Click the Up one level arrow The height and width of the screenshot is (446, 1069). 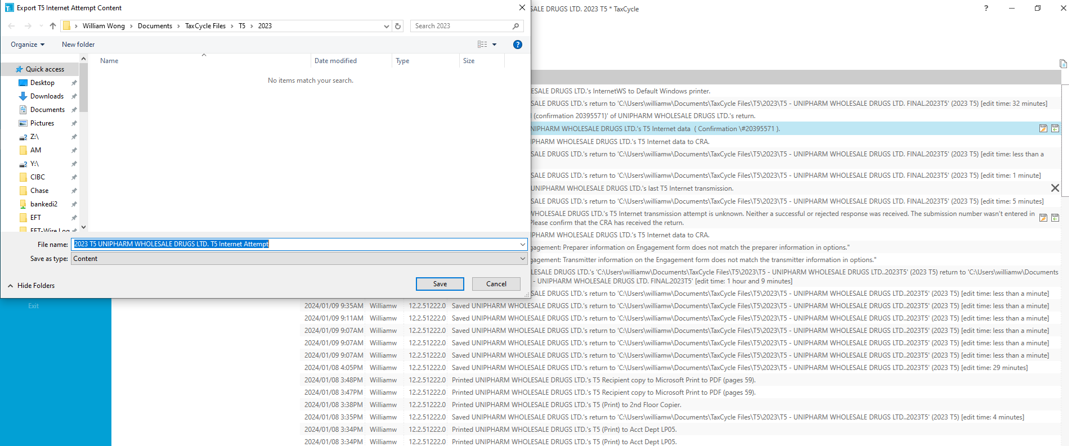[x=52, y=26]
